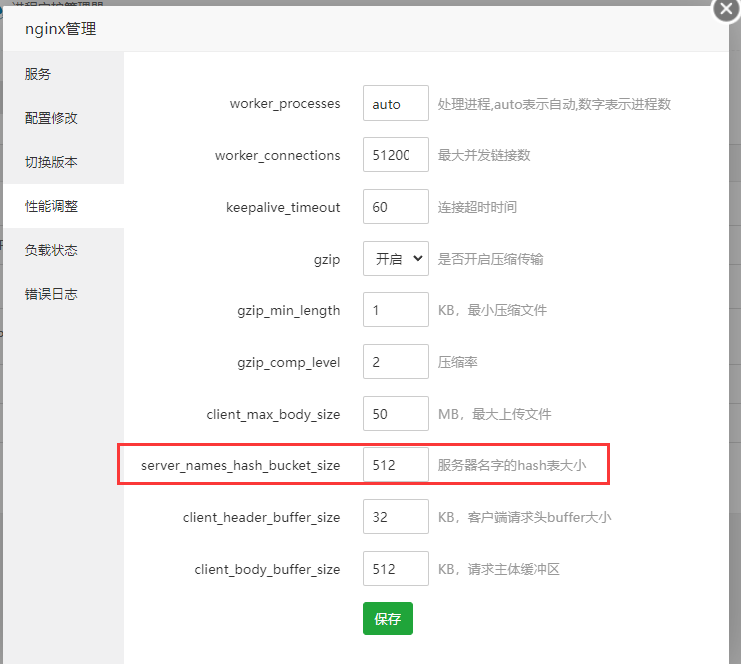Click the client_max_body_size field
This screenshot has height=664, width=741.
click(x=396, y=414)
